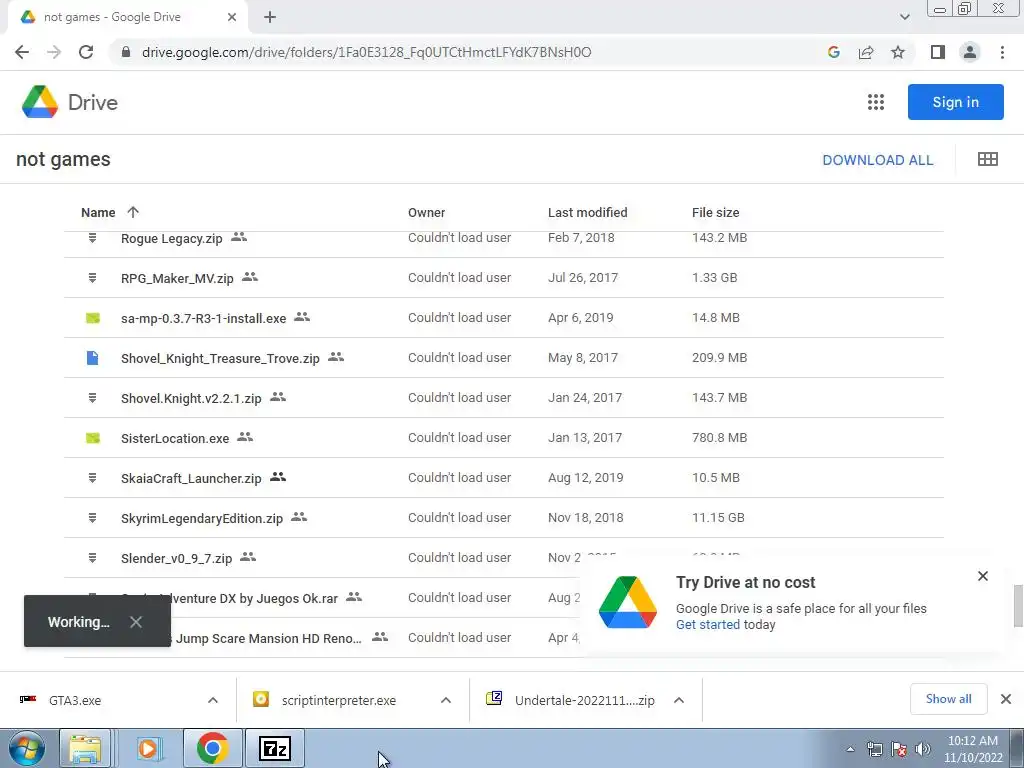Select RPG_Maker_MV.zip file name

(x=177, y=279)
